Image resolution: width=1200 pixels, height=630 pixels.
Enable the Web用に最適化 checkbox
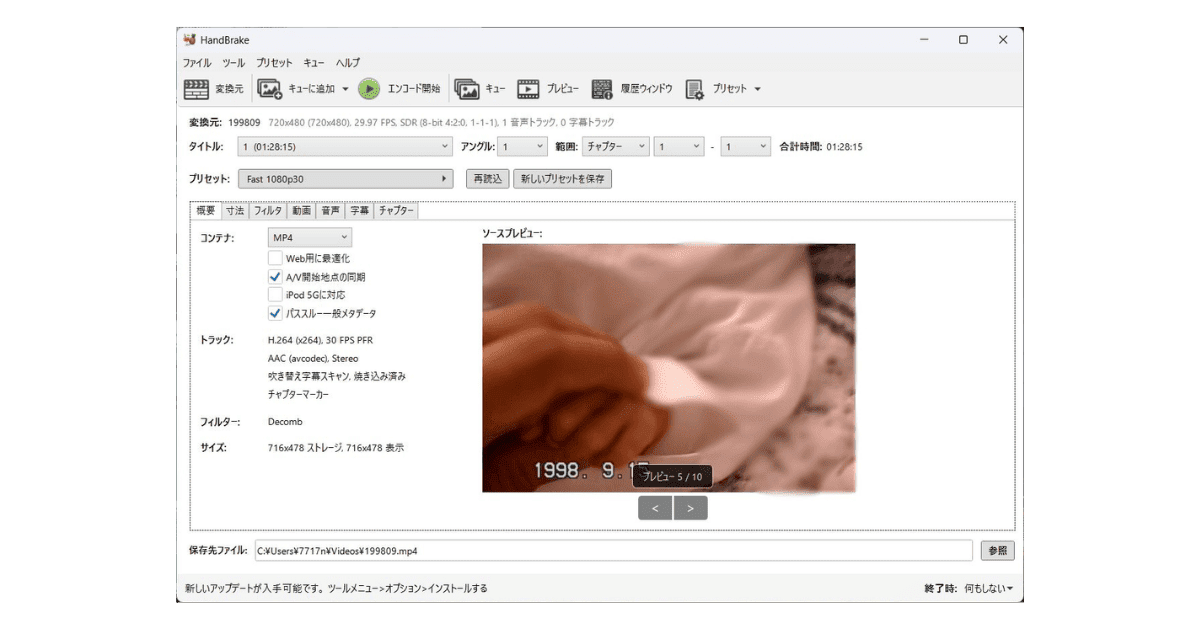275,258
